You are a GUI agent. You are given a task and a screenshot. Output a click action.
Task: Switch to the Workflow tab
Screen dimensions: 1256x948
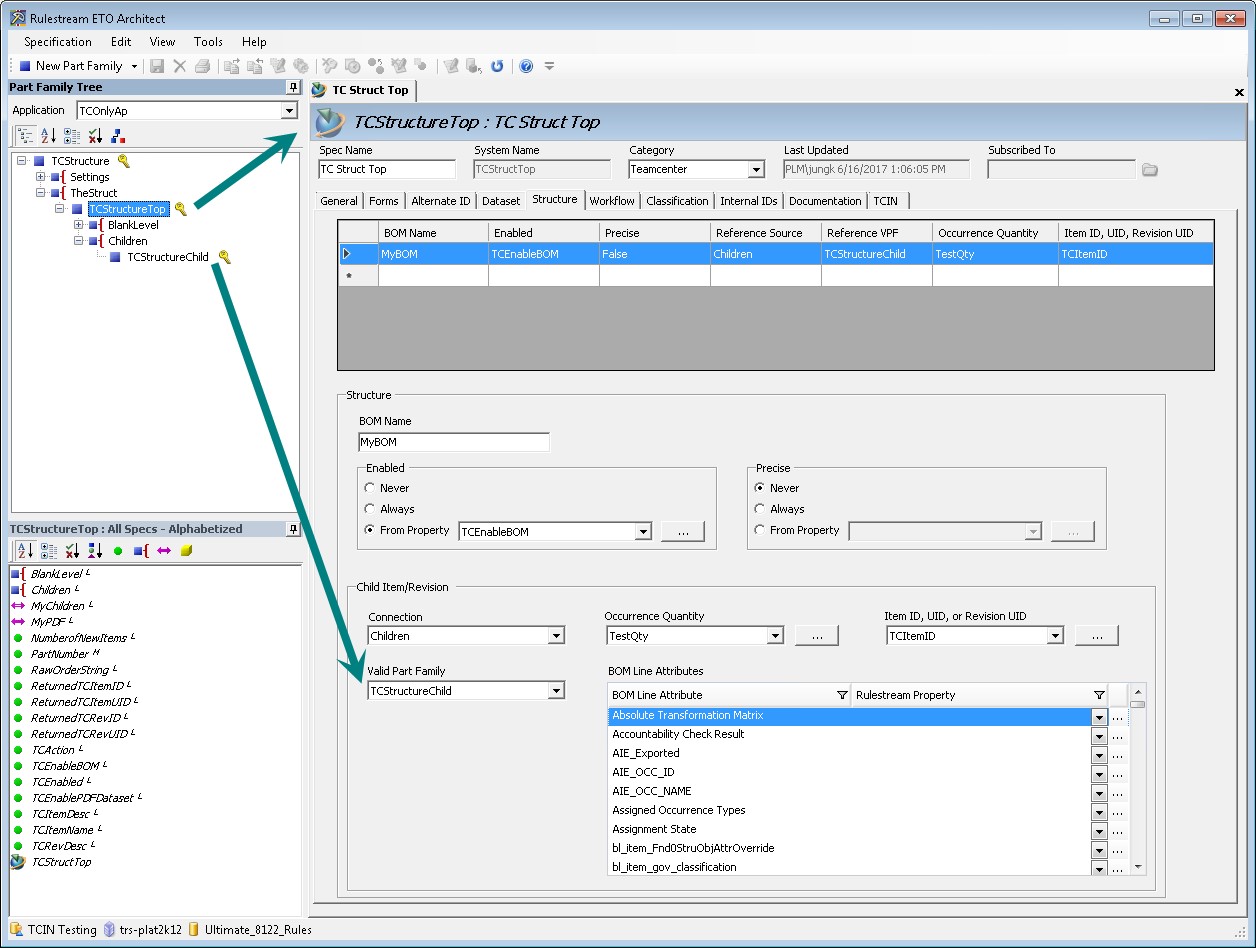(612, 200)
